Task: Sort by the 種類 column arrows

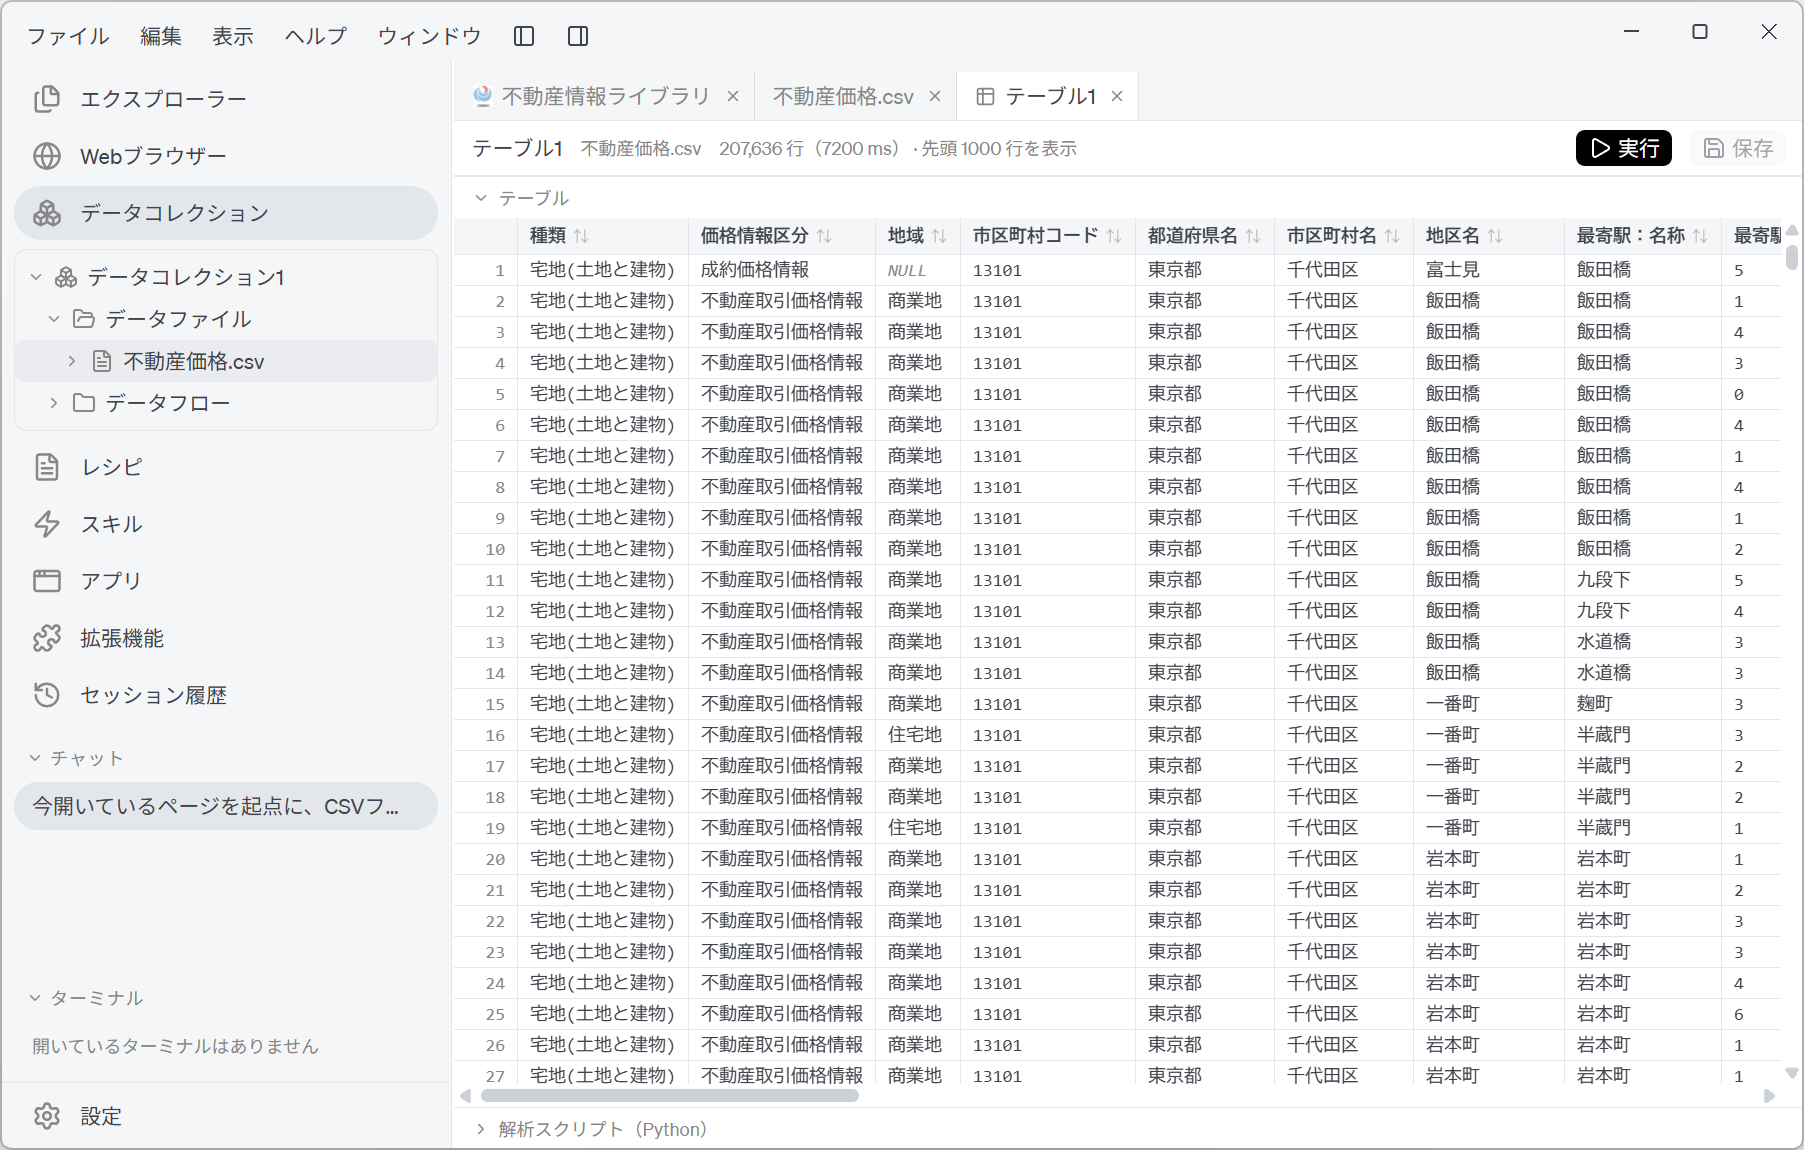Action: (581, 236)
